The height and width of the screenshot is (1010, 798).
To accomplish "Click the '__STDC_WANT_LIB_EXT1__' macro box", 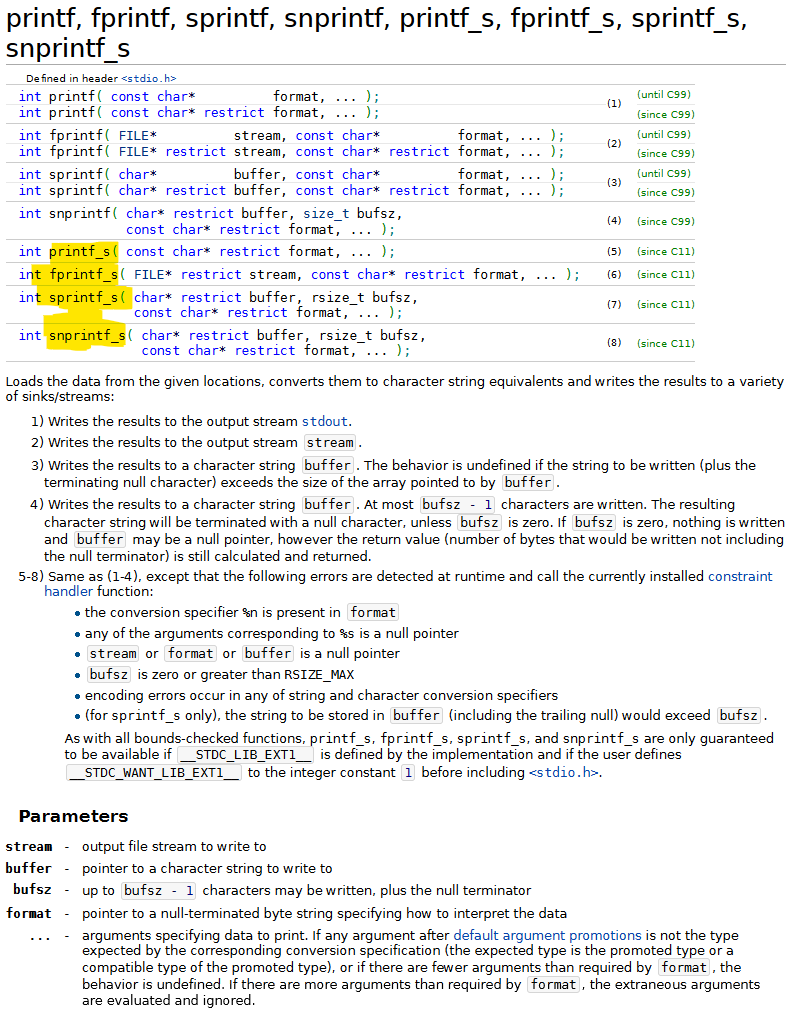I will point(154,772).
